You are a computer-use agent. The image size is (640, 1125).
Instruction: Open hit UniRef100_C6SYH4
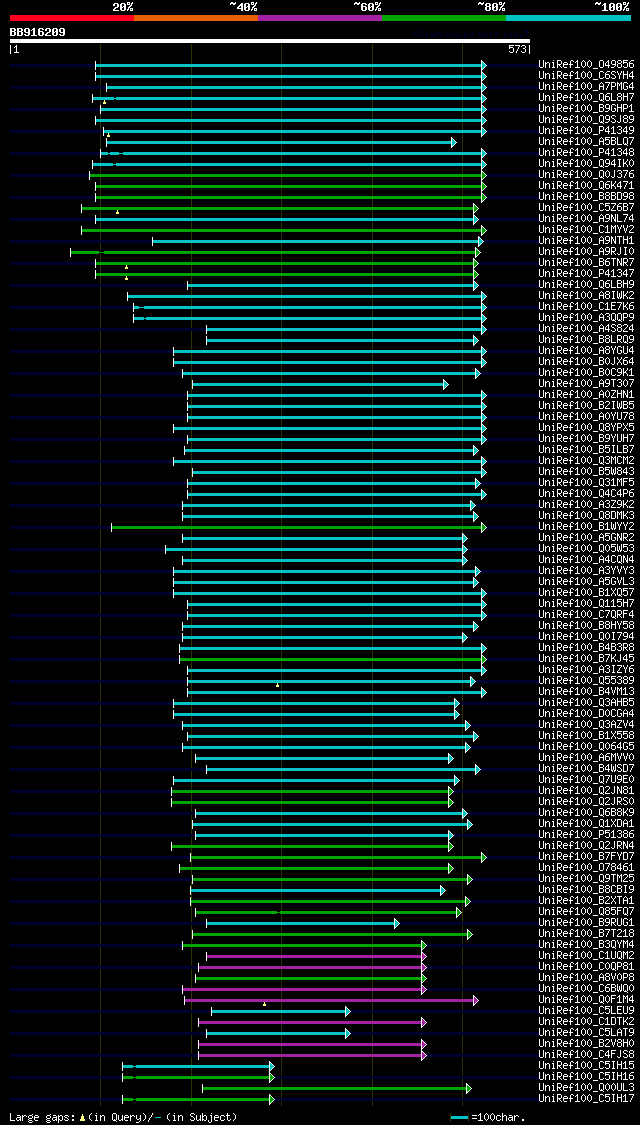click(x=586, y=75)
